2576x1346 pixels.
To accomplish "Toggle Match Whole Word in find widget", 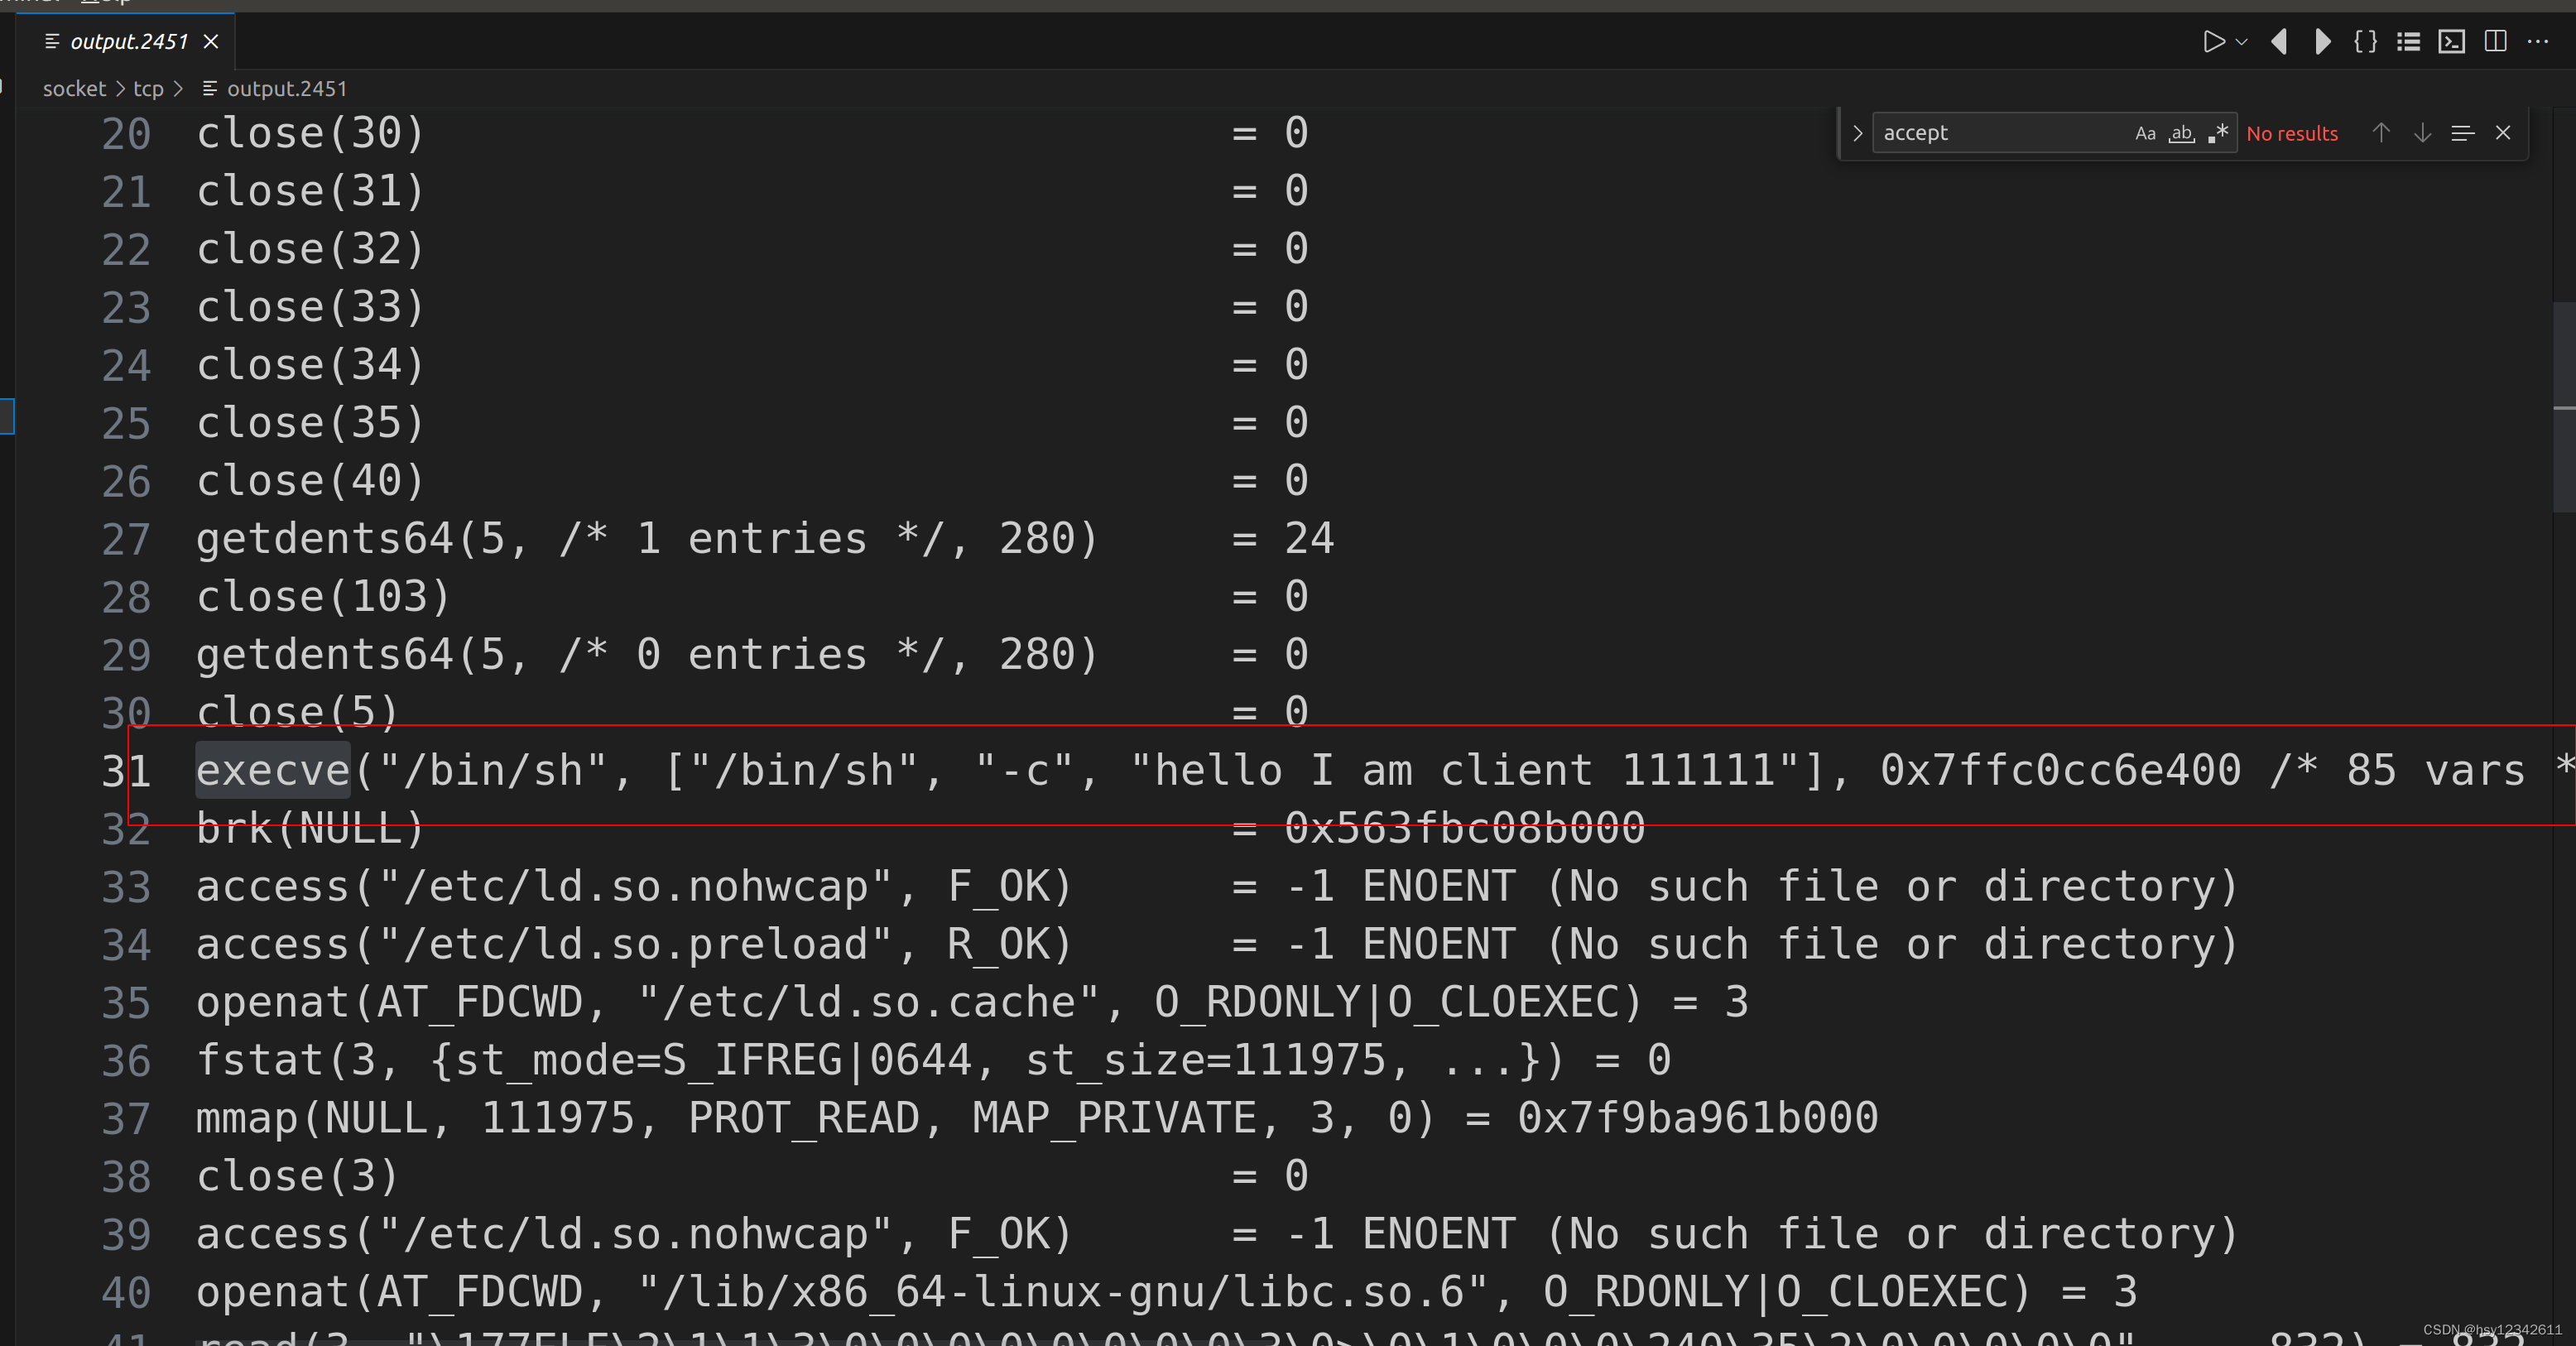I will tap(2181, 134).
